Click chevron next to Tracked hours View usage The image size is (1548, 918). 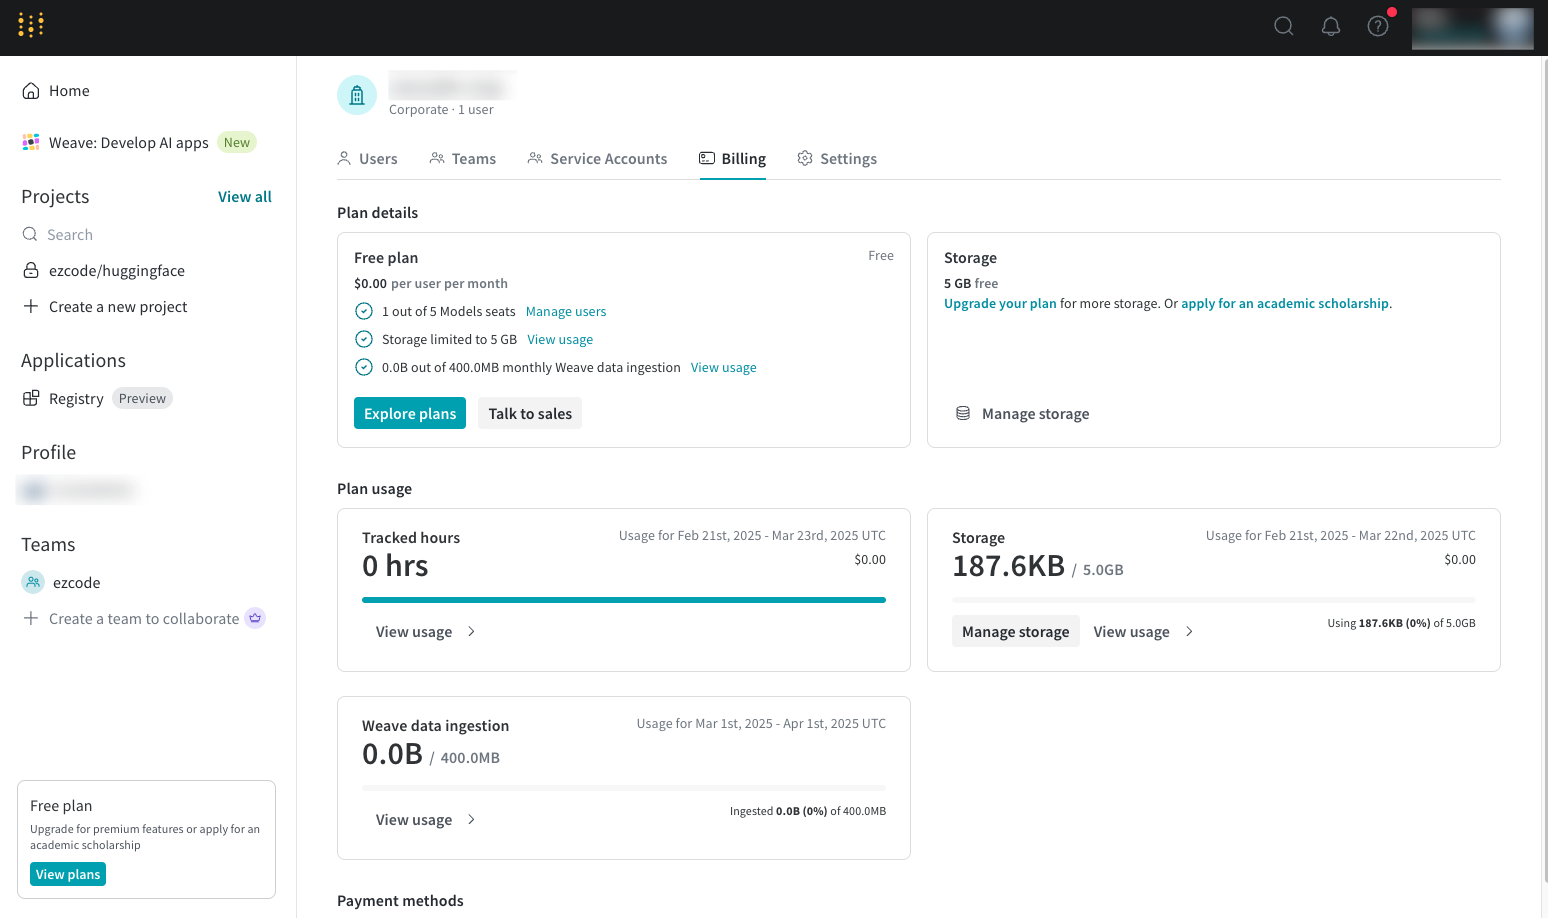coord(471,632)
